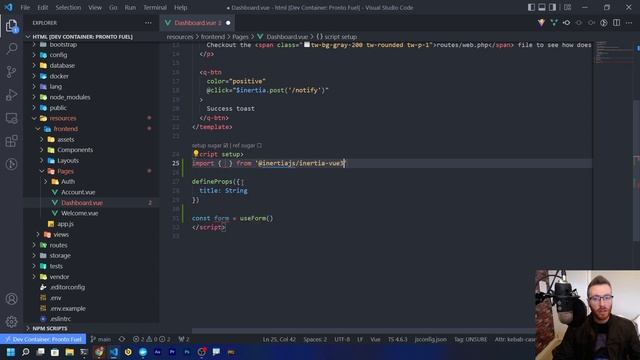Viewport: 640px width, 360px height.
Task: Open the Edit menu
Action: (42, 7)
